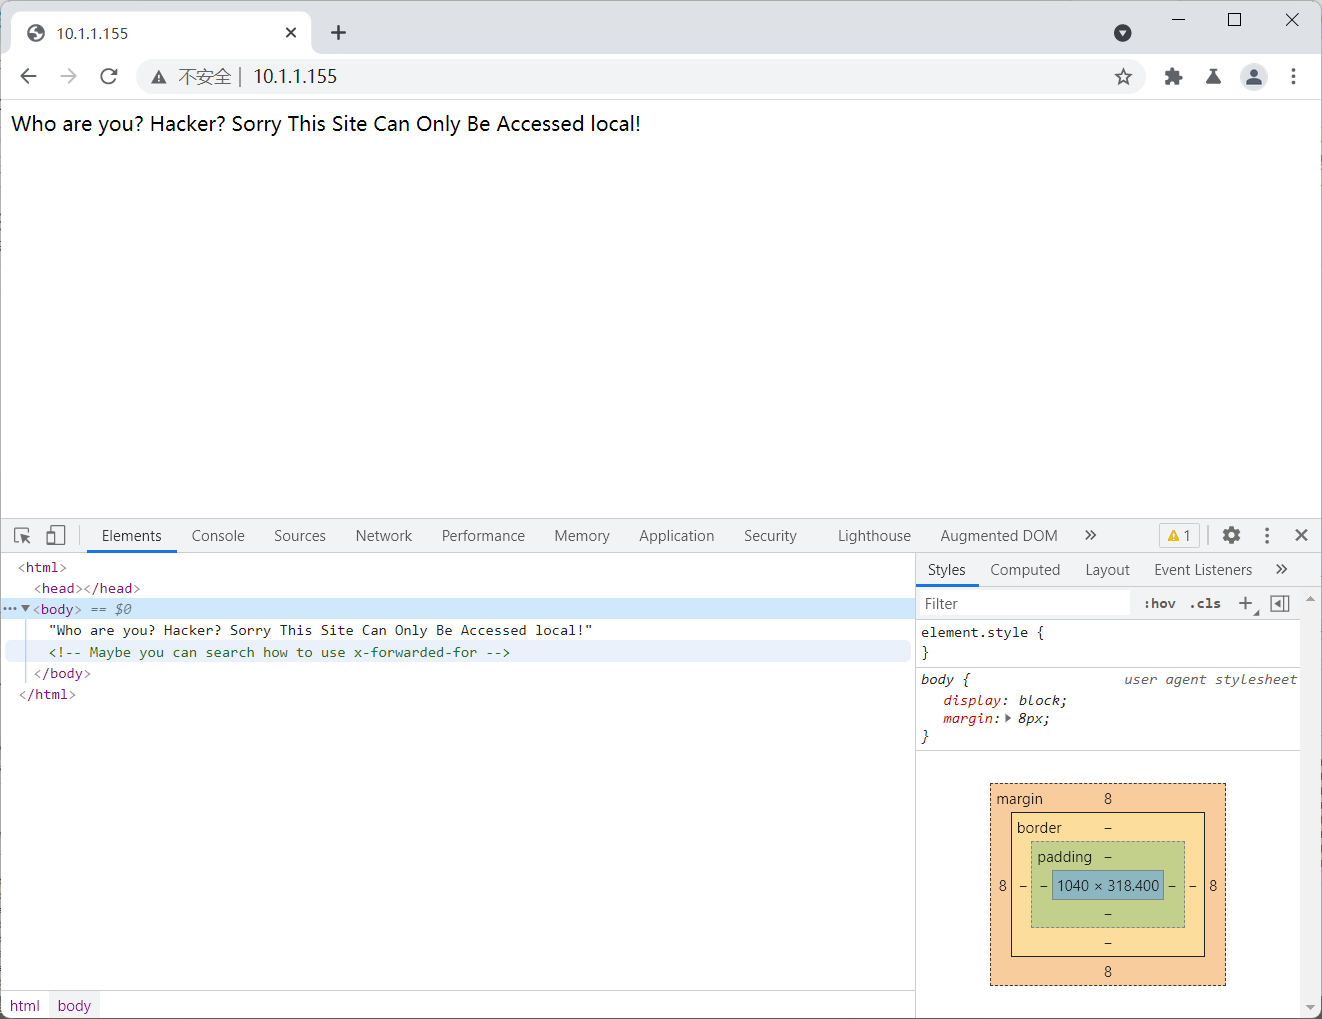Click the address bar URL 10.1.1.155

click(295, 76)
